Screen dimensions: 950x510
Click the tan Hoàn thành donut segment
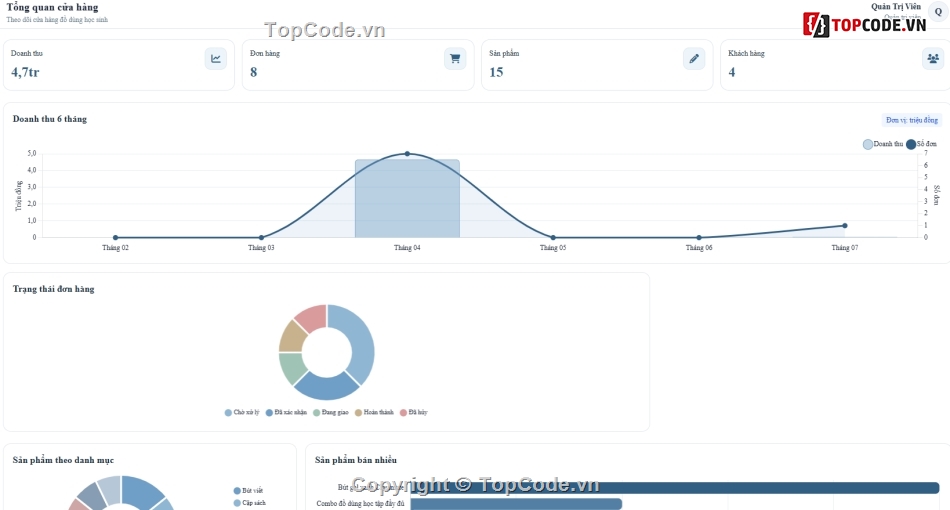(x=291, y=337)
